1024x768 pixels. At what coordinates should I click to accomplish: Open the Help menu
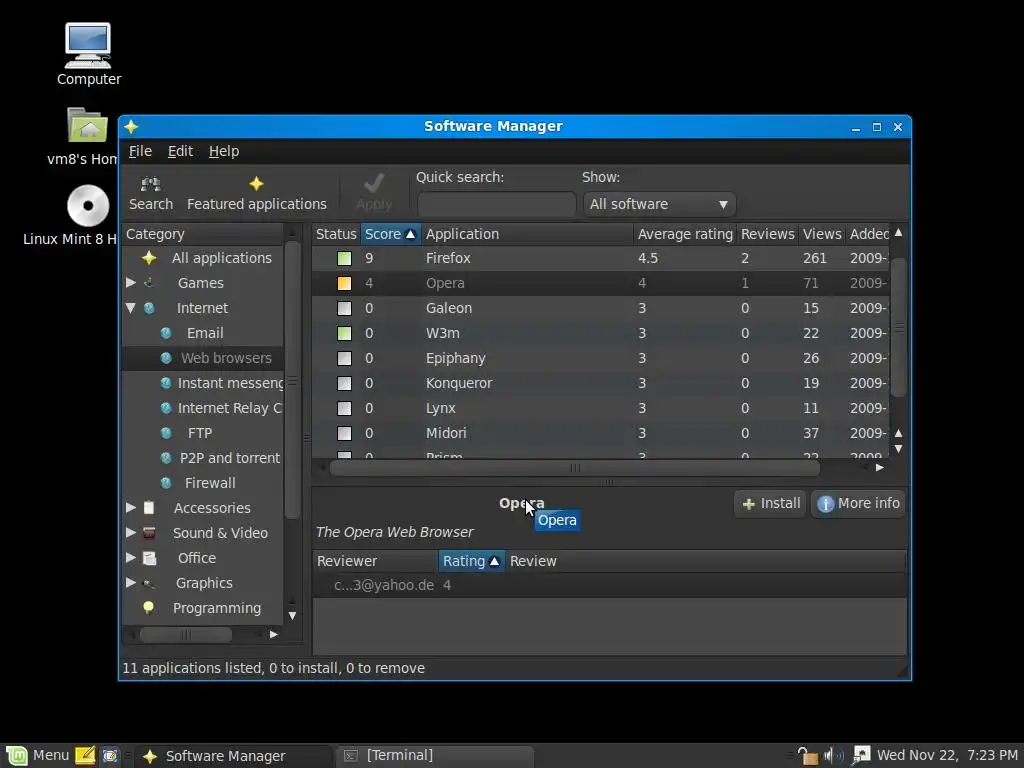coord(224,152)
